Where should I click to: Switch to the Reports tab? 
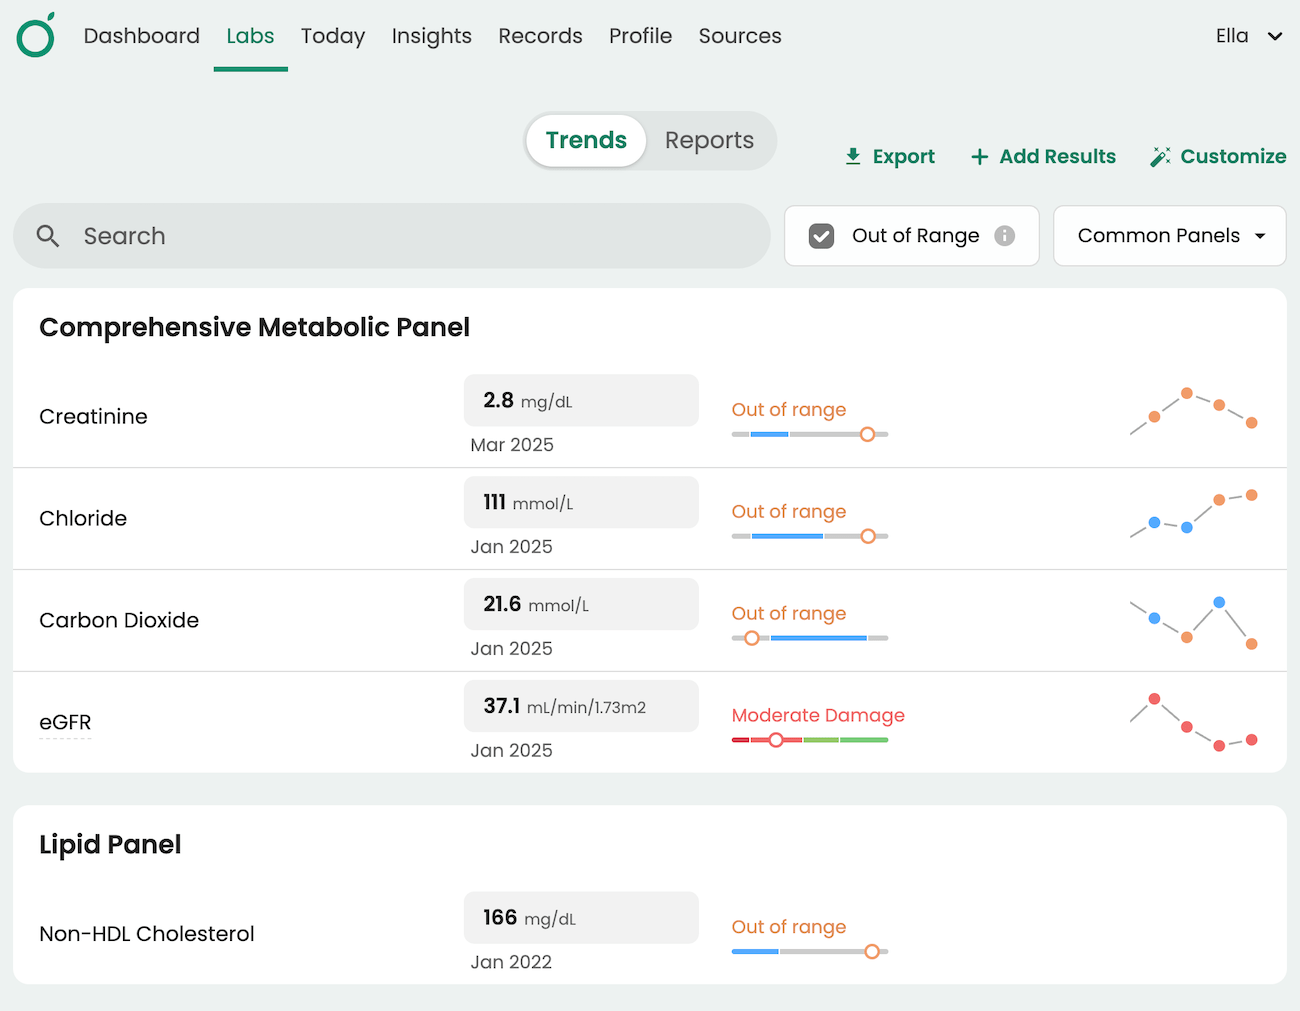(x=709, y=140)
